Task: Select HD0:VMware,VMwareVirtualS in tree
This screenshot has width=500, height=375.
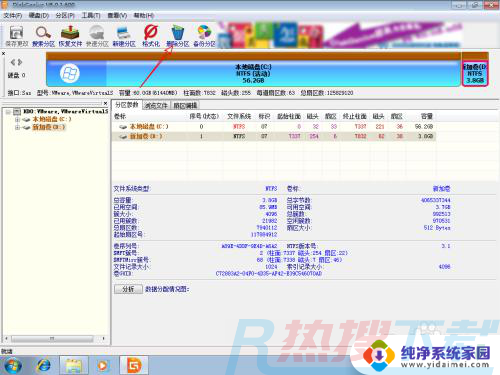Action: [x=66, y=111]
